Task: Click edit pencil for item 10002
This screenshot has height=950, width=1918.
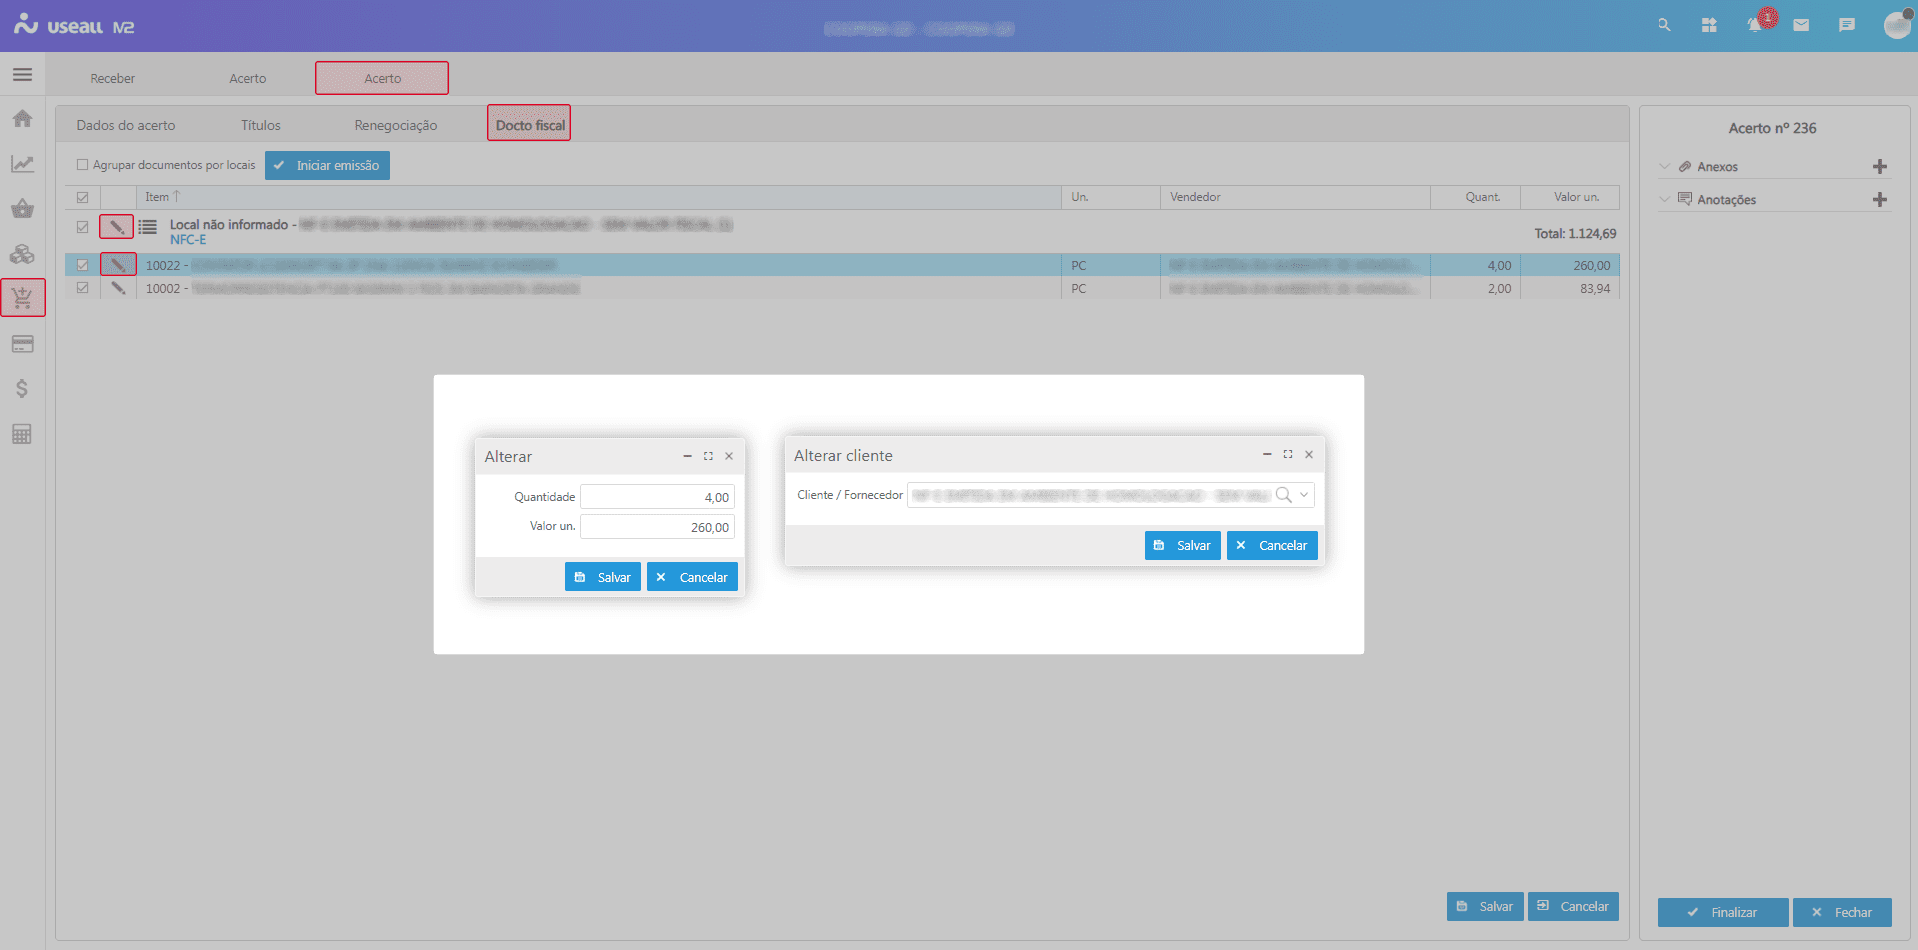Action: coord(118,288)
